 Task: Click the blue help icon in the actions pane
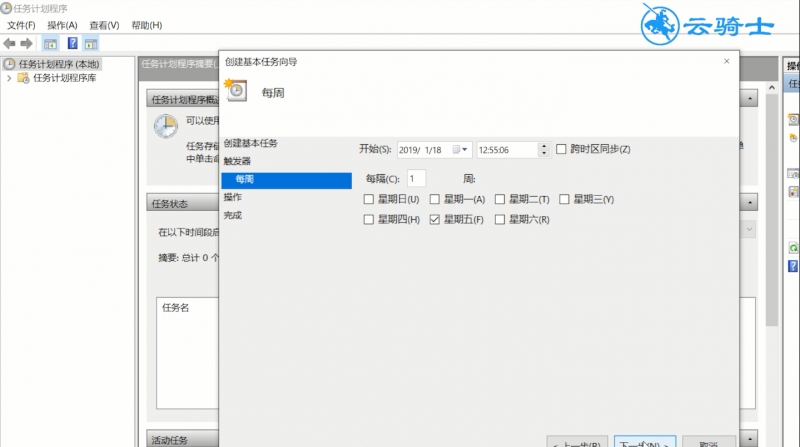pos(793,266)
